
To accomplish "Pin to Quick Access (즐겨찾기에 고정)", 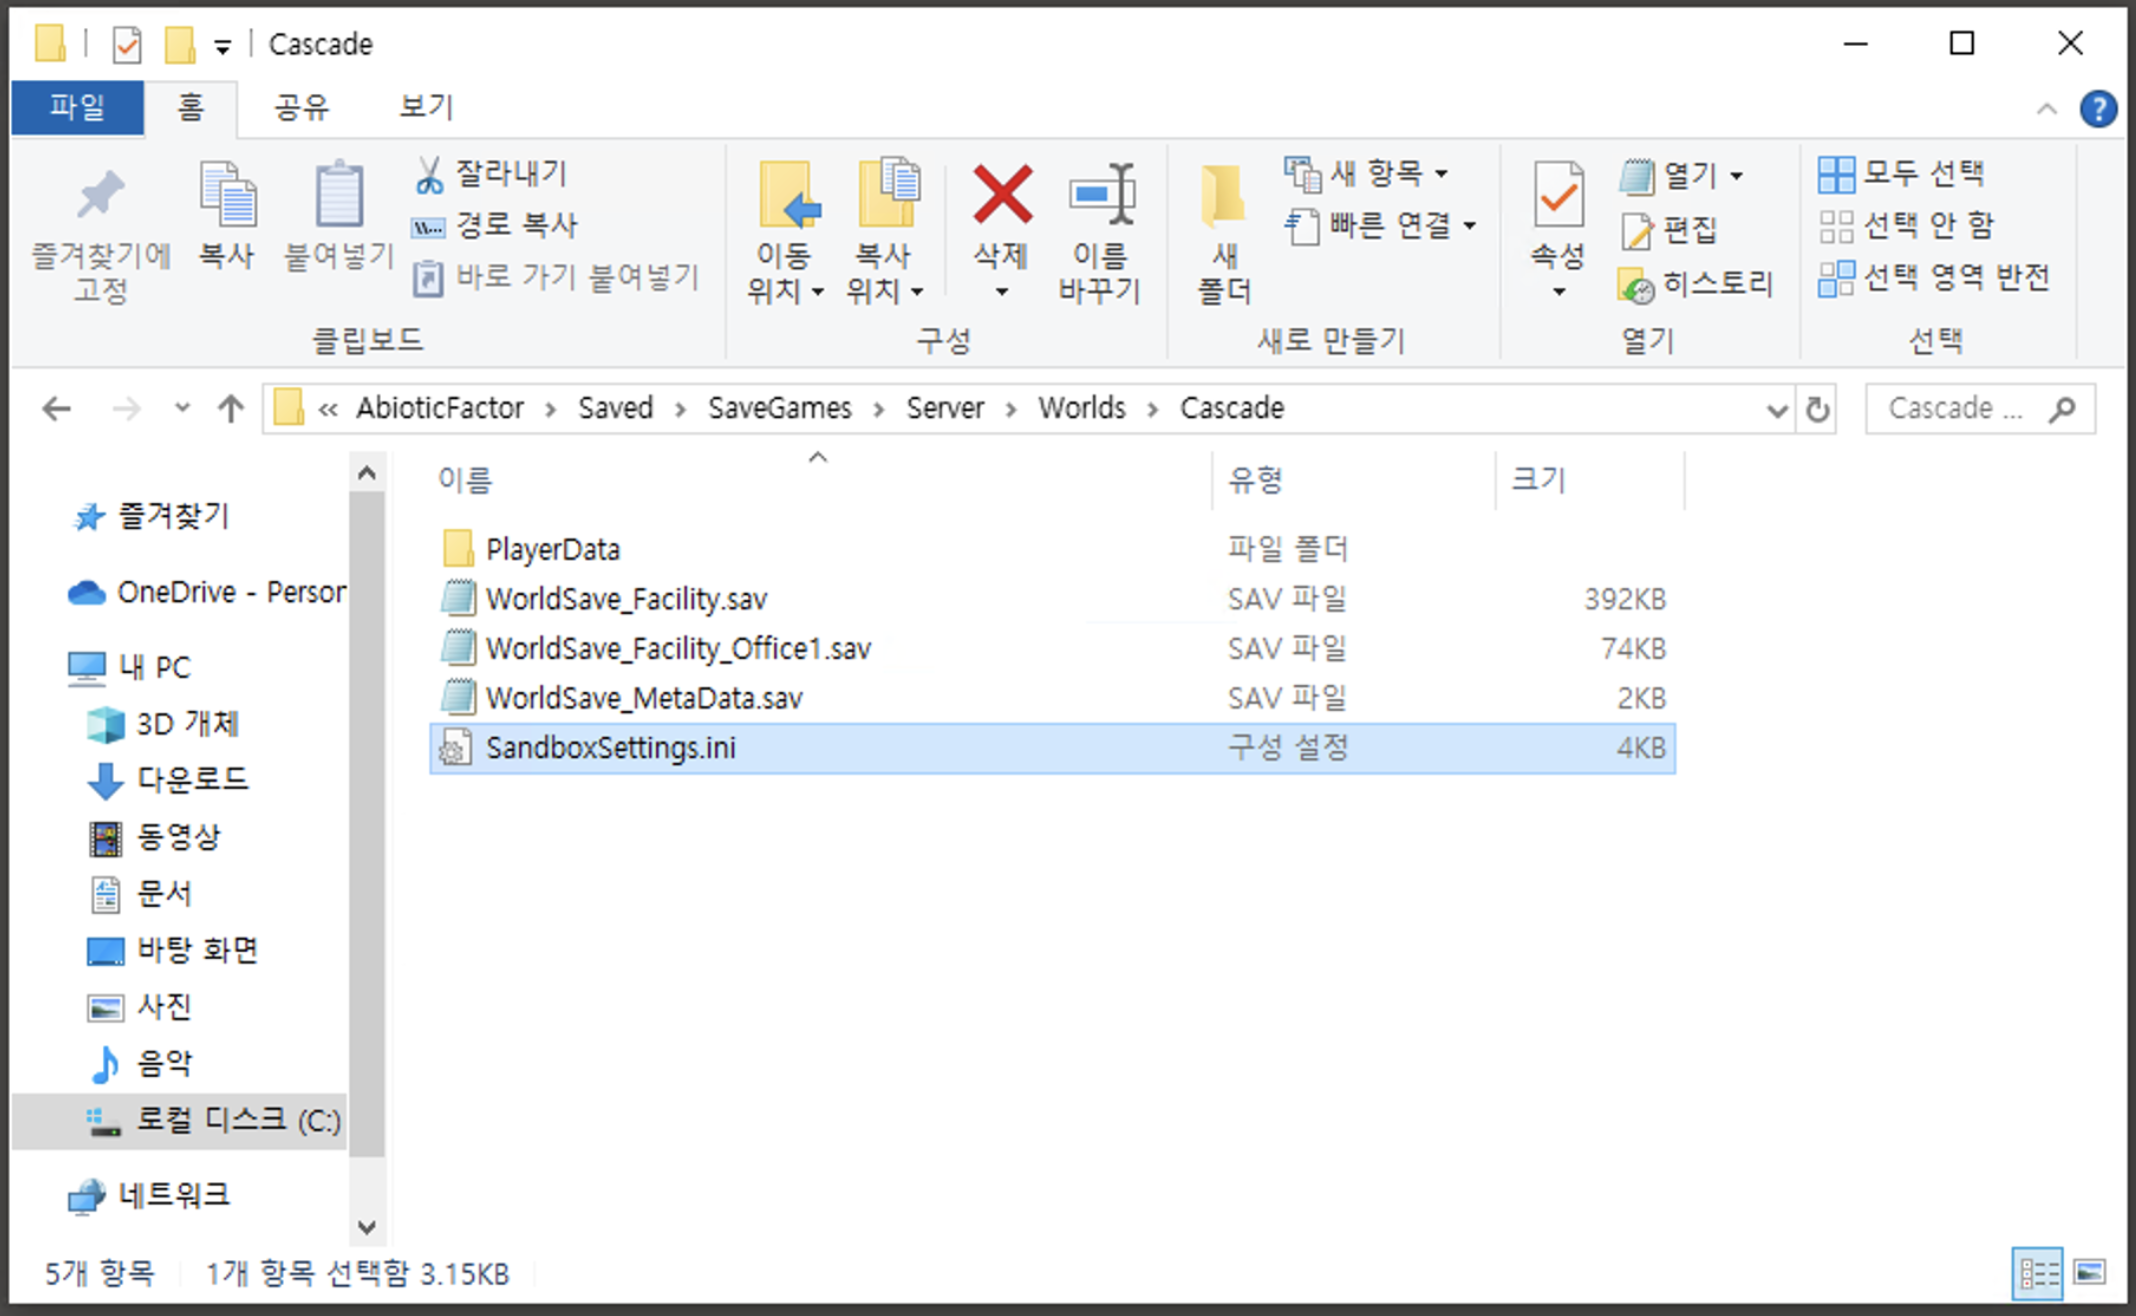I will tap(101, 234).
